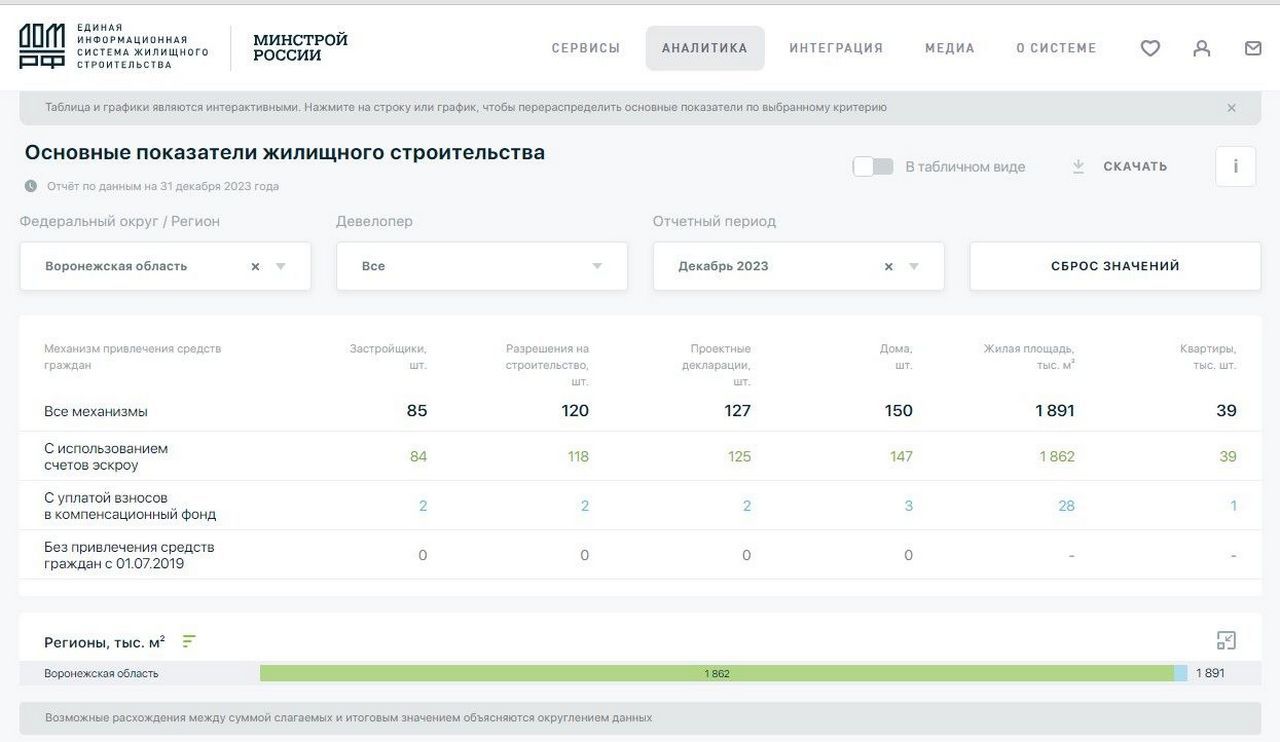
Task: Click the Дома total value 150
Action: point(899,411)
